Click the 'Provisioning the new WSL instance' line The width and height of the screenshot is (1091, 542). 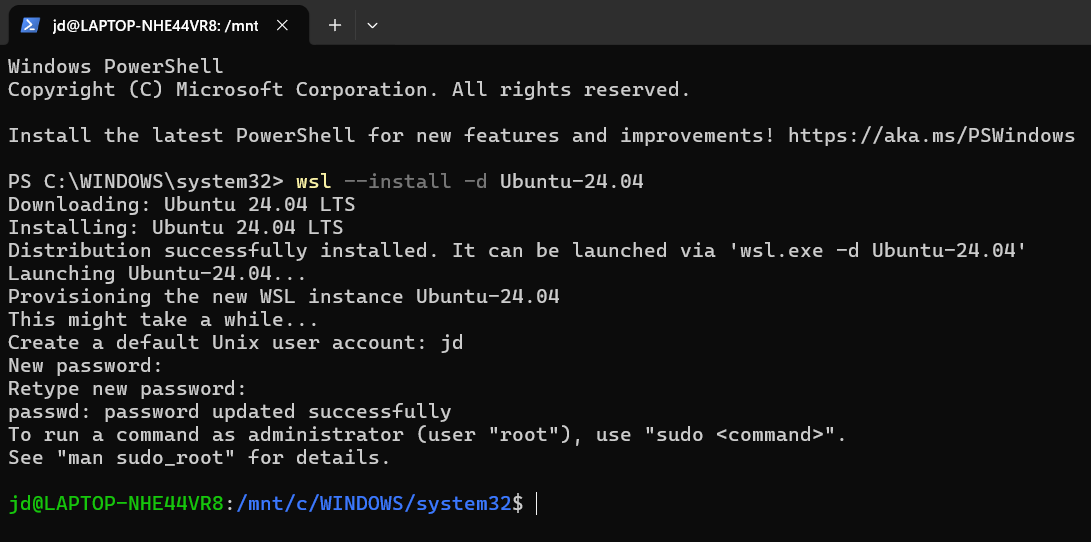284,297
